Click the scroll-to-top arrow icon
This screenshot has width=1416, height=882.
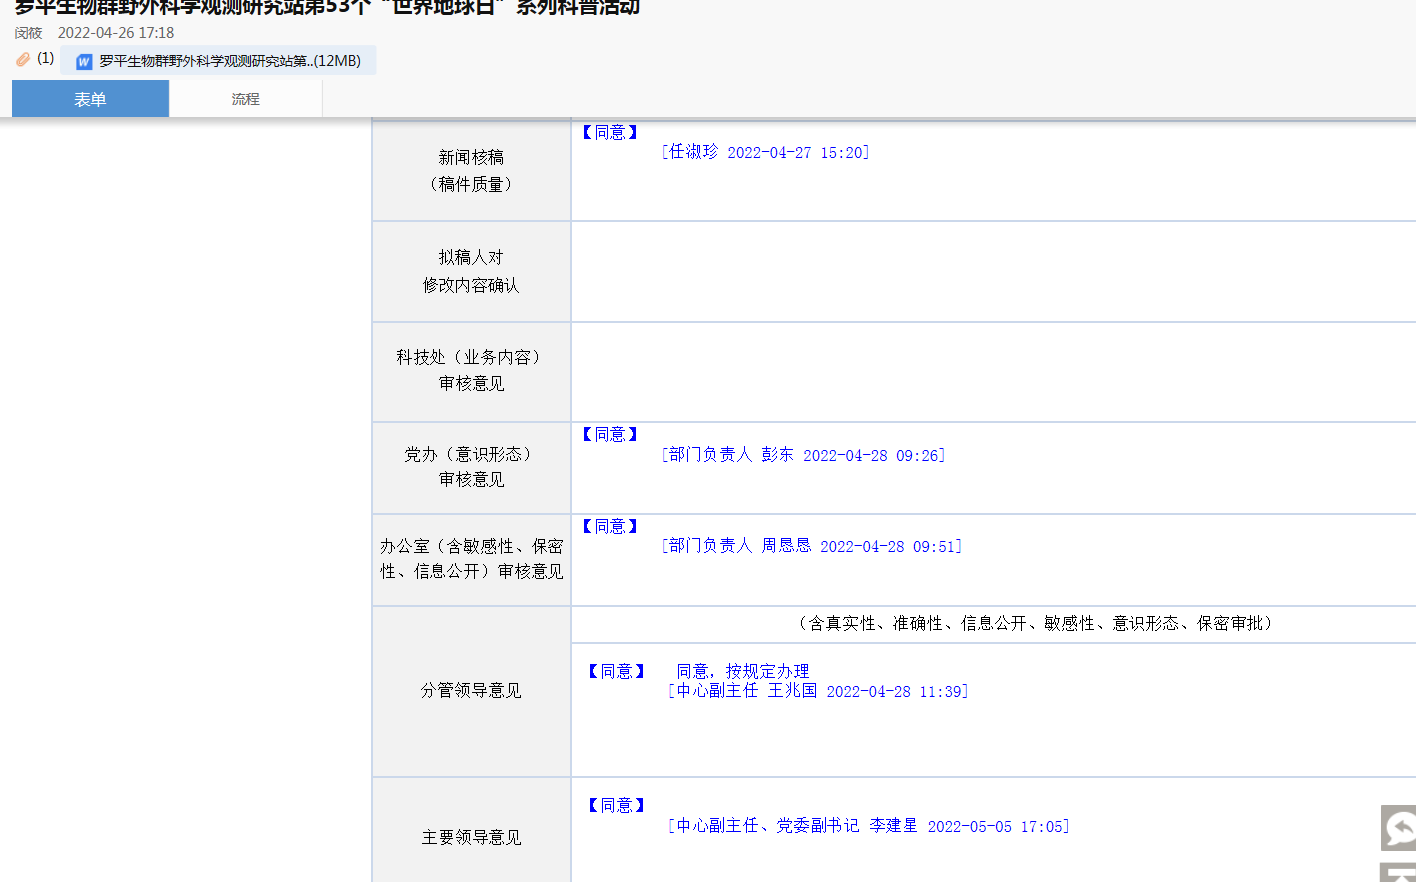[x=1399, y=873]
